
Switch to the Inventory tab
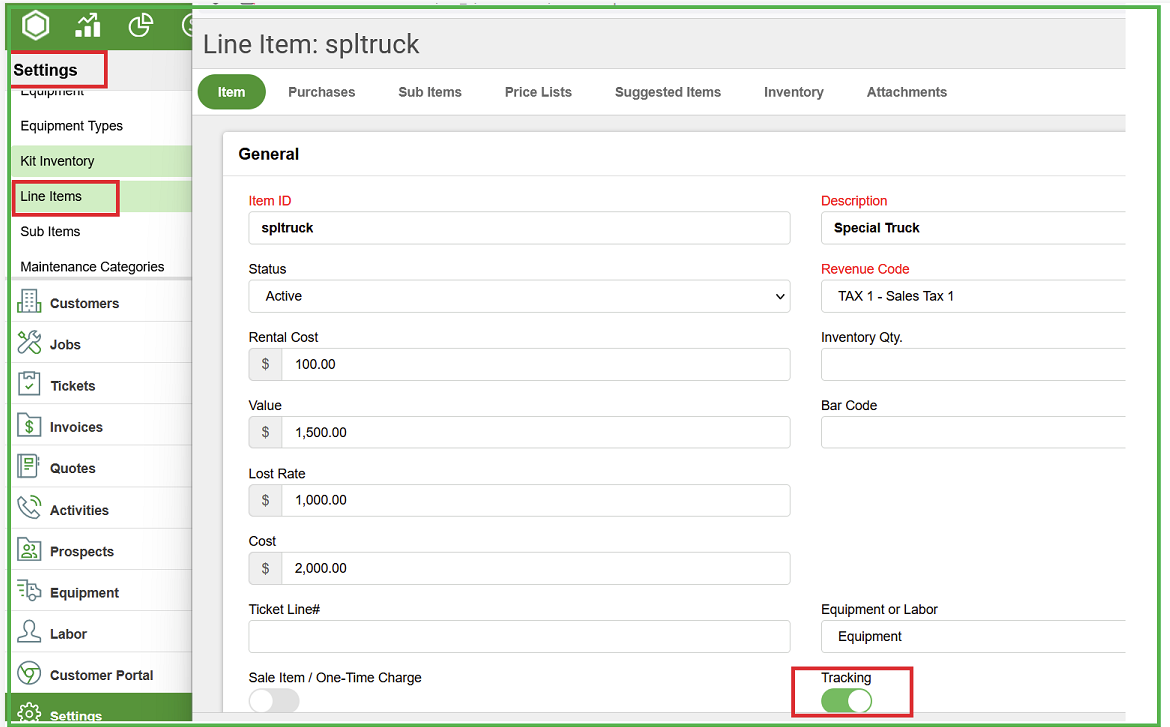pos(794,92)
